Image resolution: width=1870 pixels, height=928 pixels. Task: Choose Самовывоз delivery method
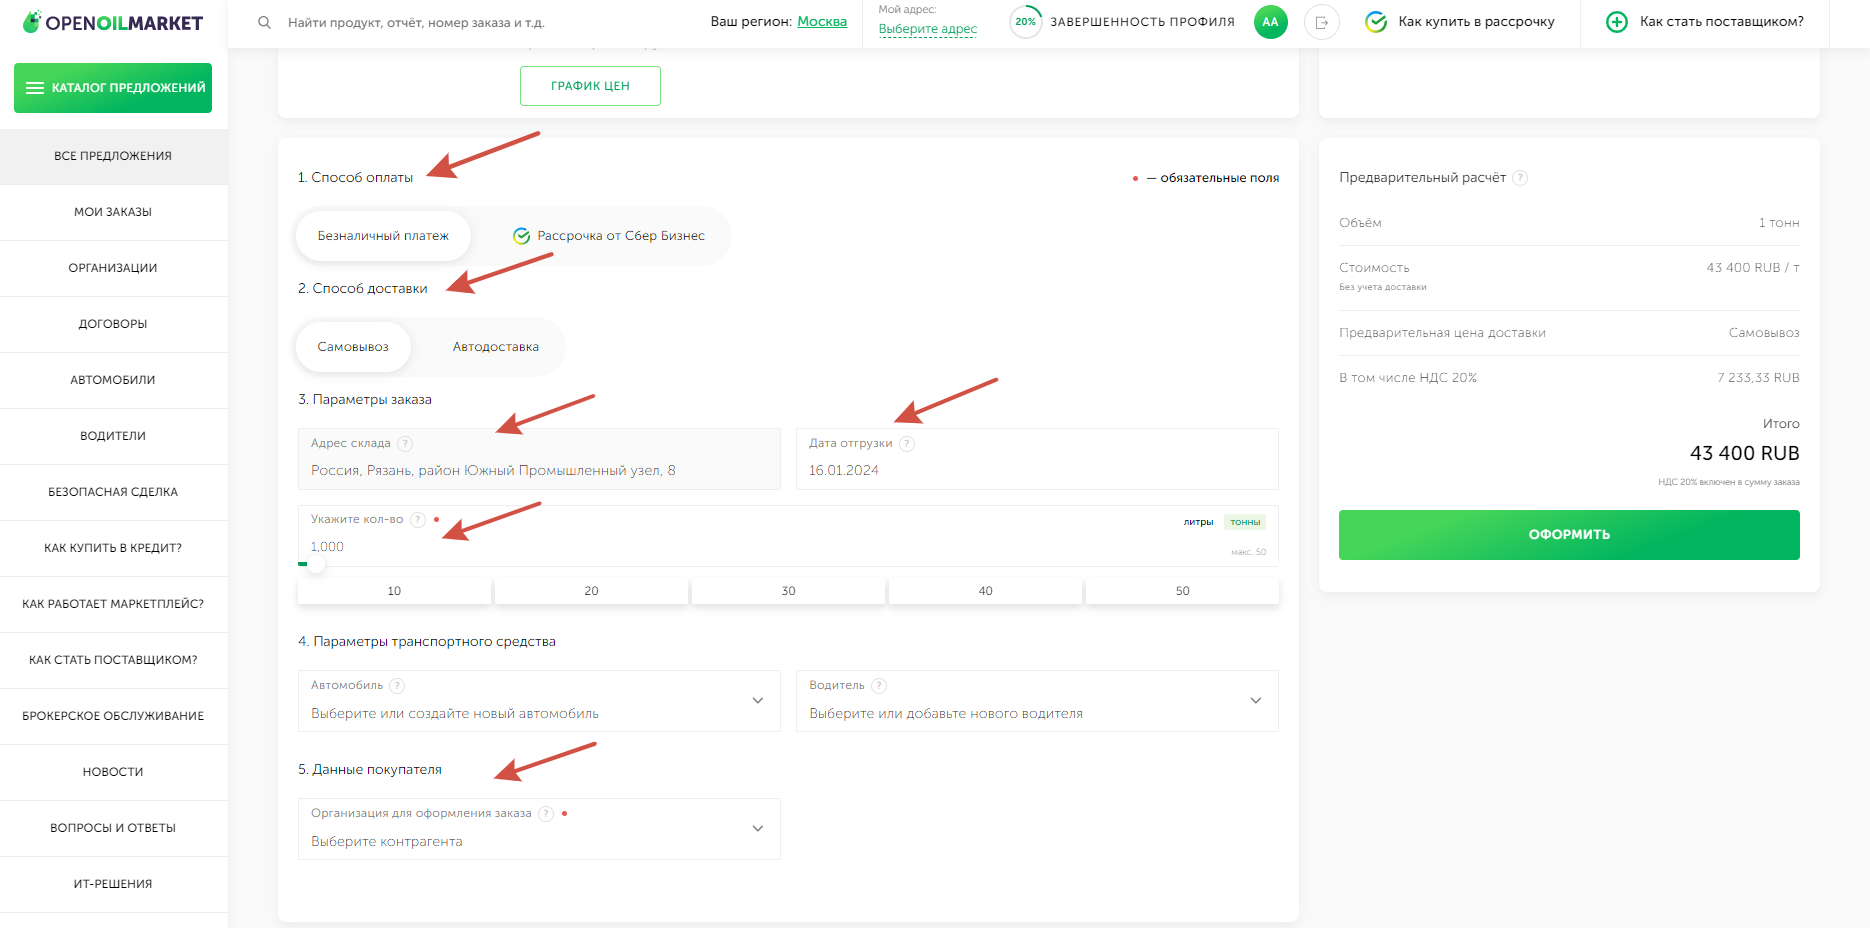353,347
